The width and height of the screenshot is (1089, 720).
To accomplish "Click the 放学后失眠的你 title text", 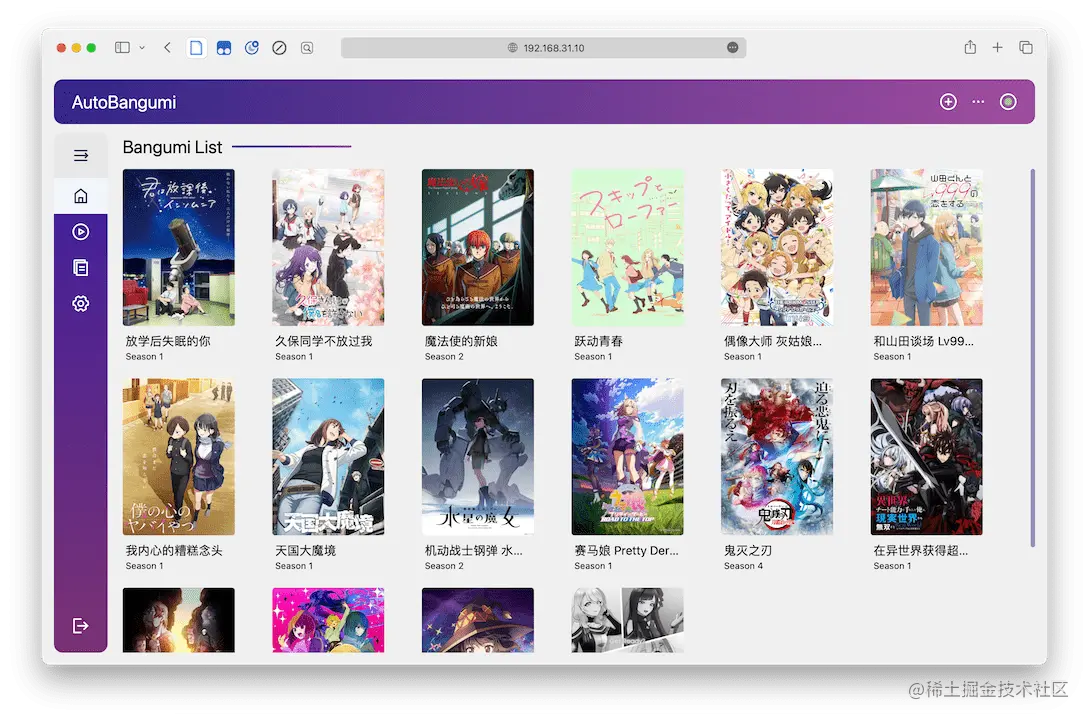I will [168, 341].
